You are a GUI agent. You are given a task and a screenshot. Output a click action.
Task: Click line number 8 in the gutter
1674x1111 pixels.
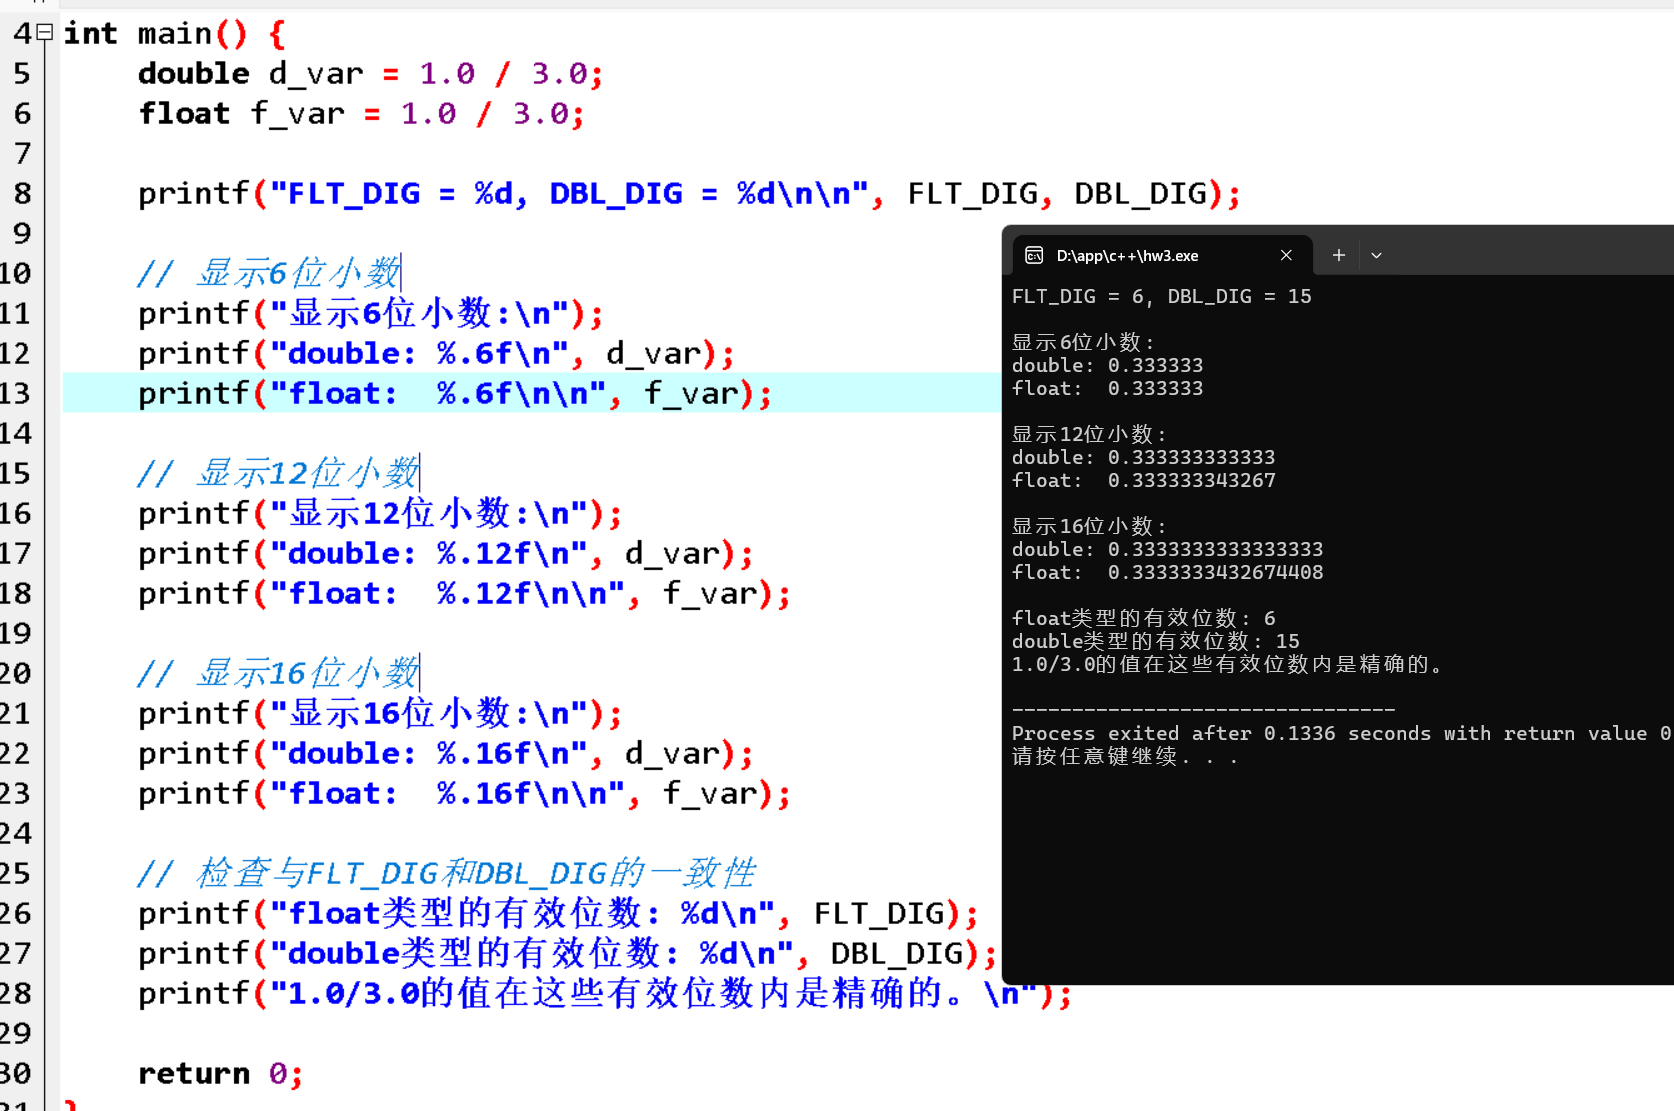(x=22, y=194)
